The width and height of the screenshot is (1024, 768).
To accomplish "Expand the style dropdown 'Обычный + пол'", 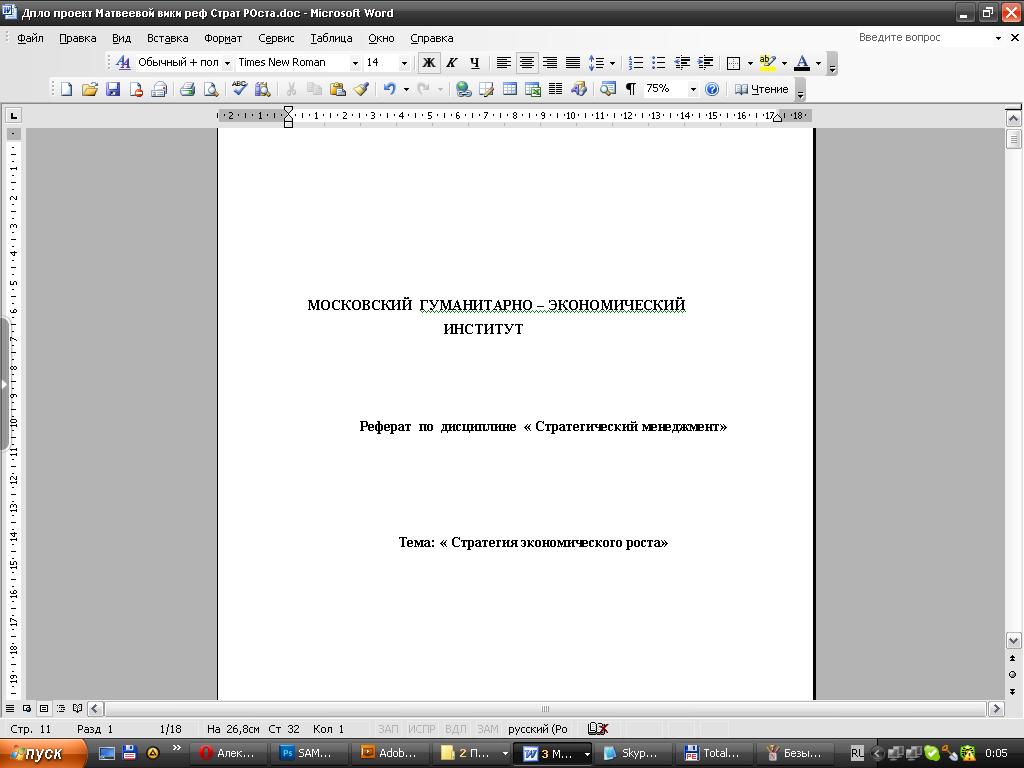I will click(227, 63).
